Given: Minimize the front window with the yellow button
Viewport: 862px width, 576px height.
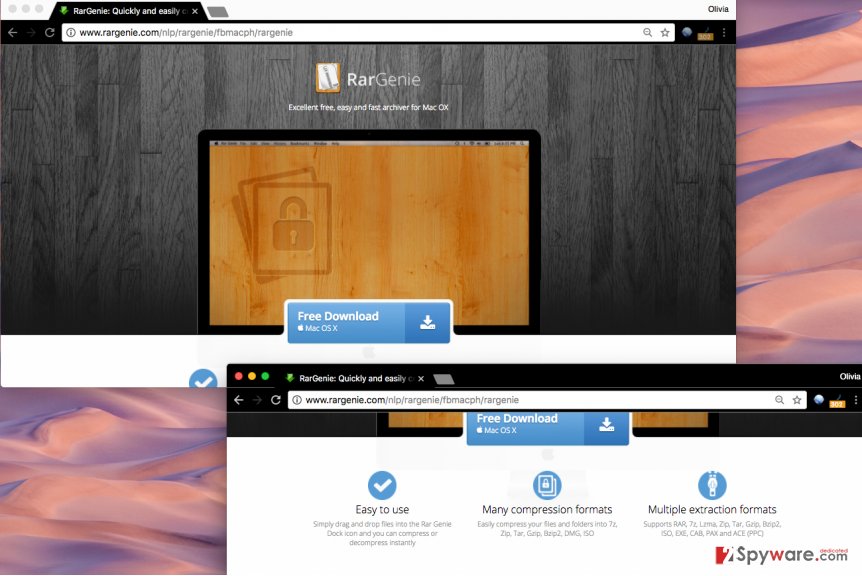Looking at the screenshot, I should (252, 376).
